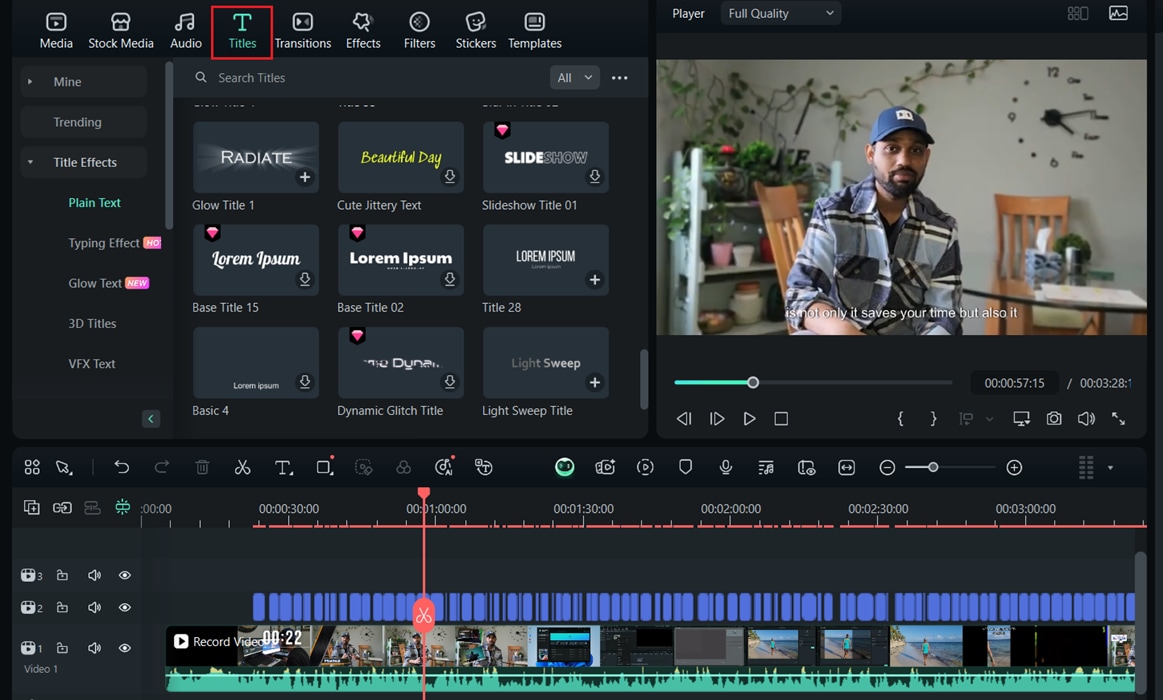The image size is (1163, 700).
Task: Adjust the timeline zoom slider
Action: 933,467
